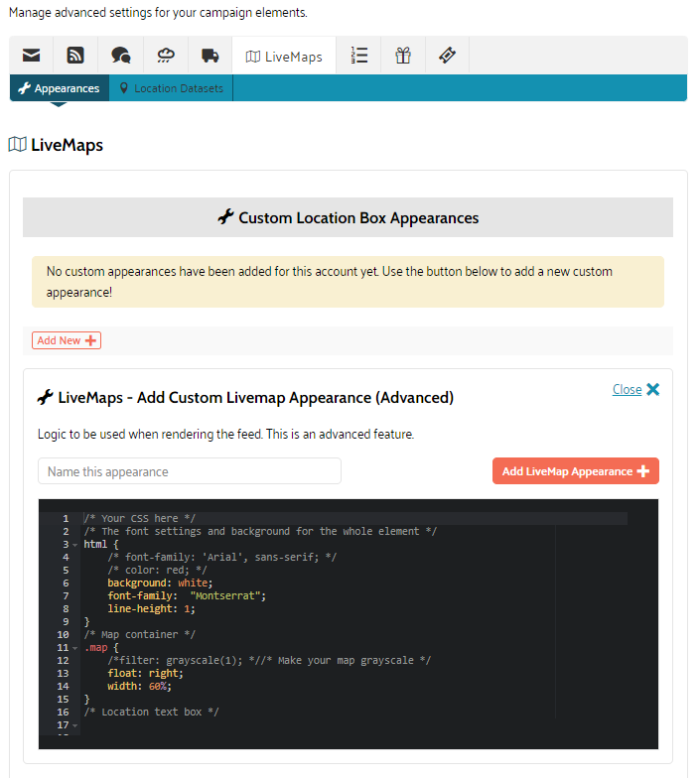The width and height of the screenshot is (700, 778).
Task: Click the Add LiveMap Appearance button
Action: coord(575,471)
